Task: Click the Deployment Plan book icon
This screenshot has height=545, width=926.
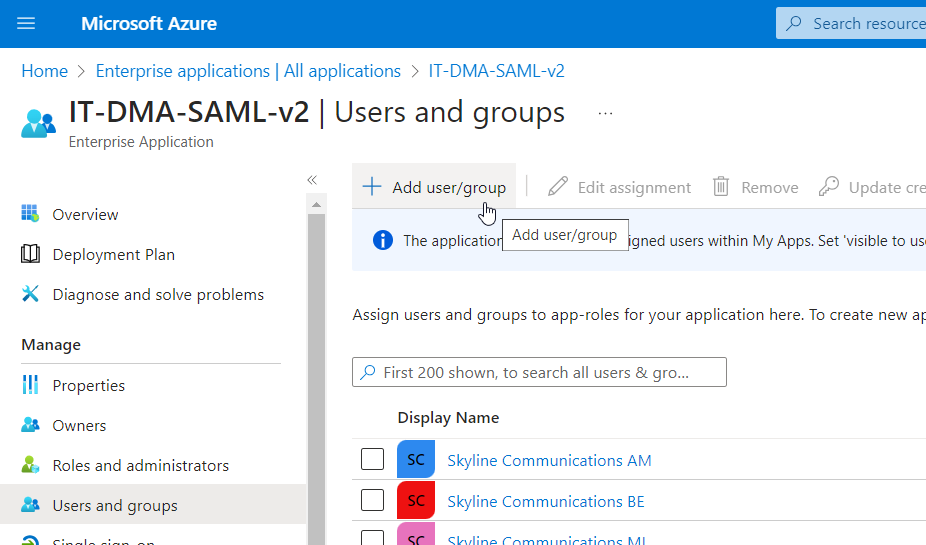Action: coord(30,254)
